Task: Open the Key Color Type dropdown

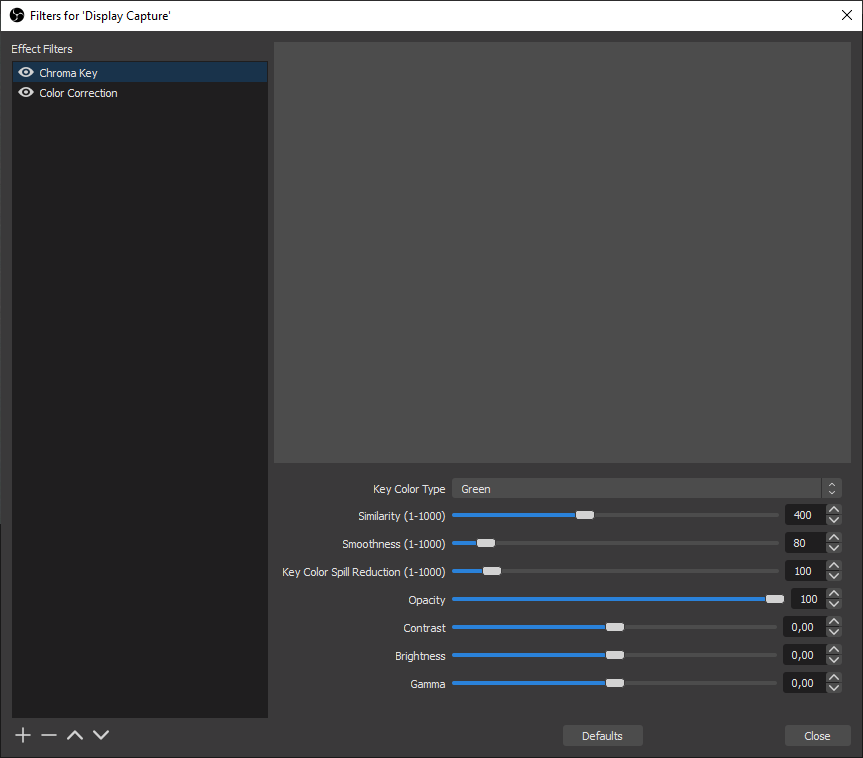Action: (646, 489)
